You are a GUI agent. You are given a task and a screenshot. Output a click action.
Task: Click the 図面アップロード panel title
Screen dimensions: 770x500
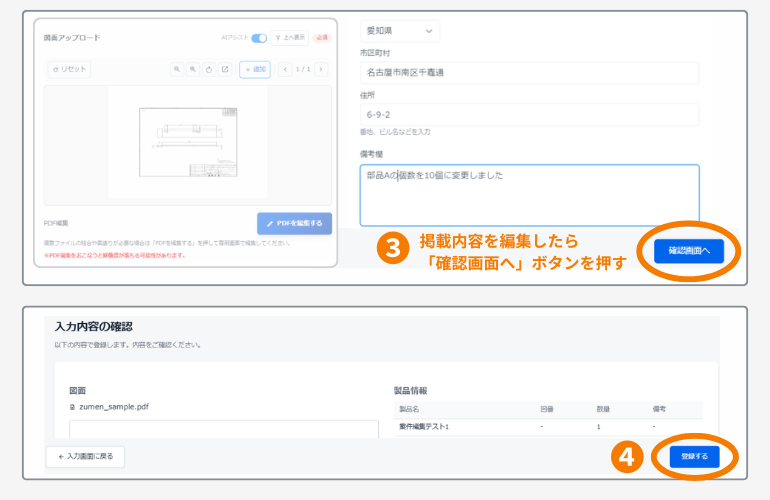tap(72, 38)
